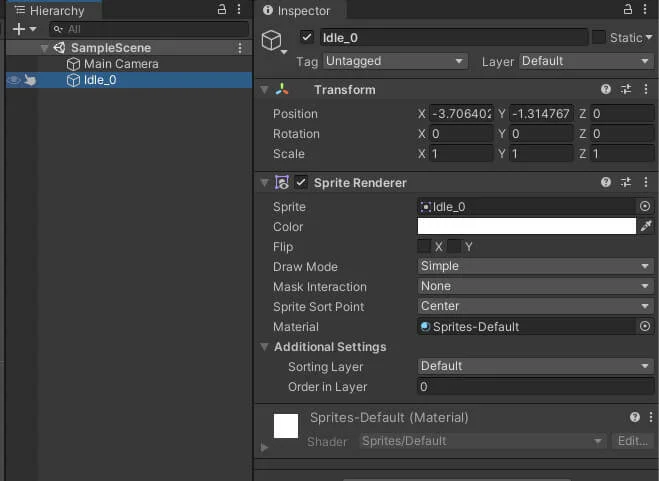Collapse the Additional Settings foldout
659x481 pixels.
tap(264, 347)
